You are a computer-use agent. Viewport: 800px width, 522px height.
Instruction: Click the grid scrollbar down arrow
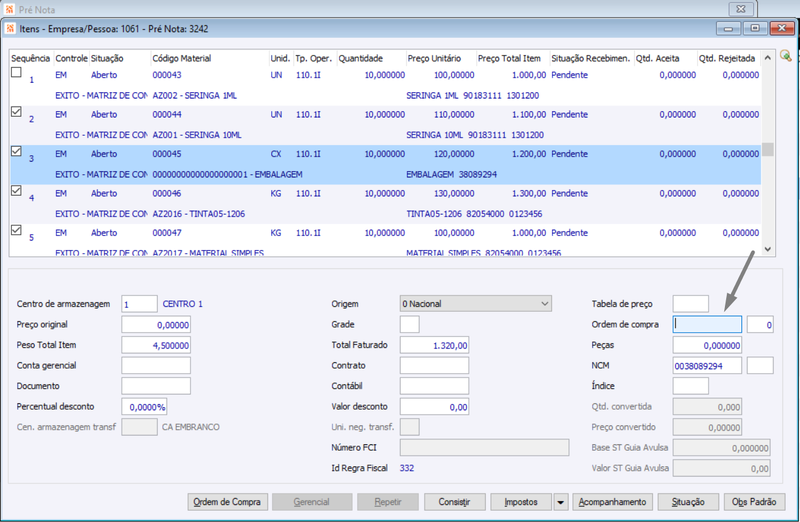pos(767,249)
